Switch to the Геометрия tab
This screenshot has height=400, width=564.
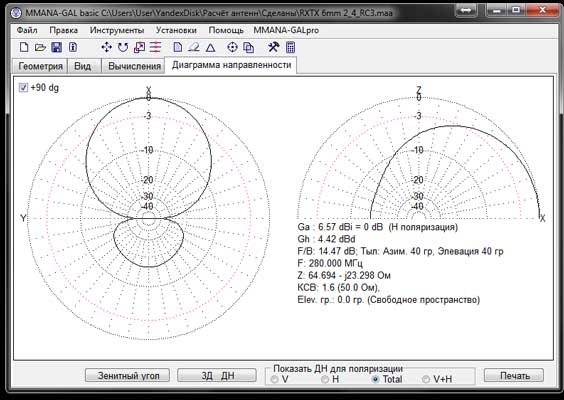point(40,66)
